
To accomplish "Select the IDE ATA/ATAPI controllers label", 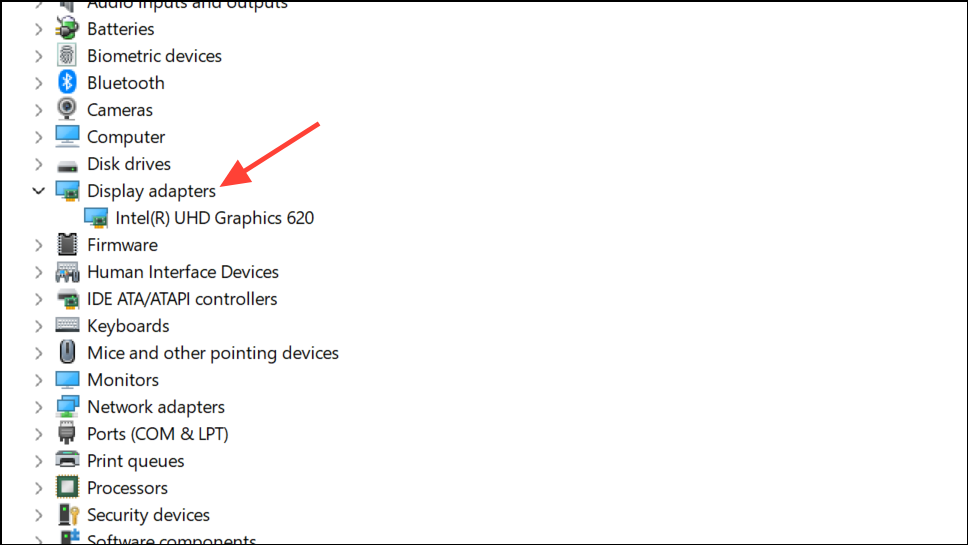I will click(182, 299).
